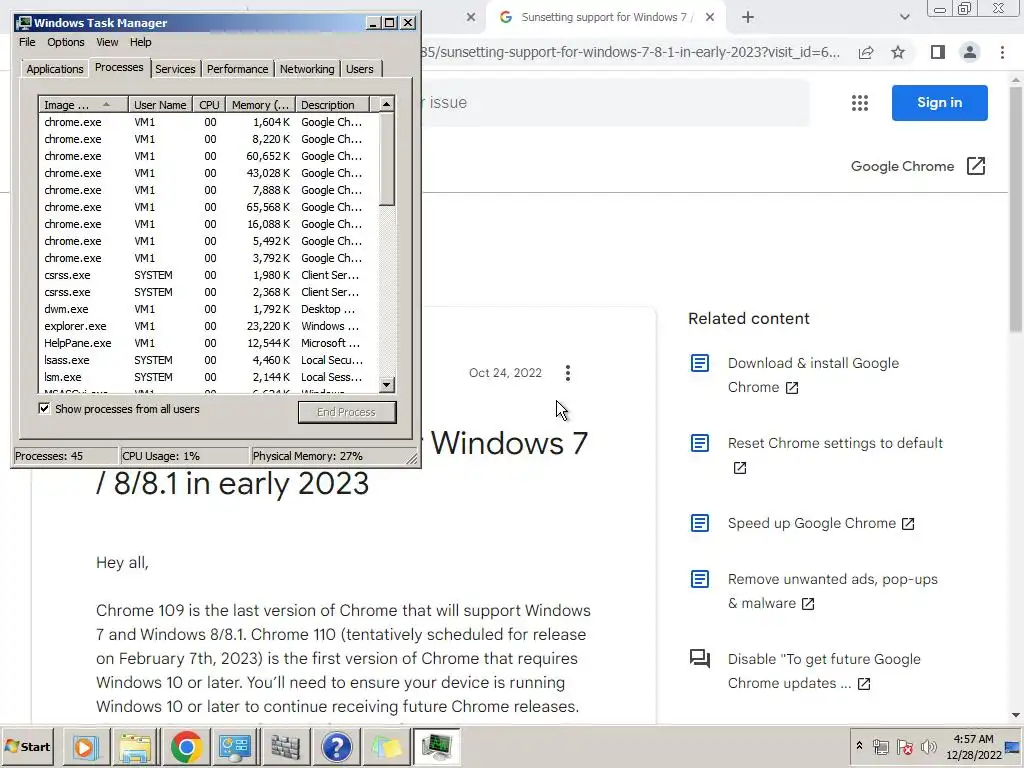Open the Speed up Google Chrome link
The image size is (1024, 768).
pyautogui.click(x=821, y=523)
